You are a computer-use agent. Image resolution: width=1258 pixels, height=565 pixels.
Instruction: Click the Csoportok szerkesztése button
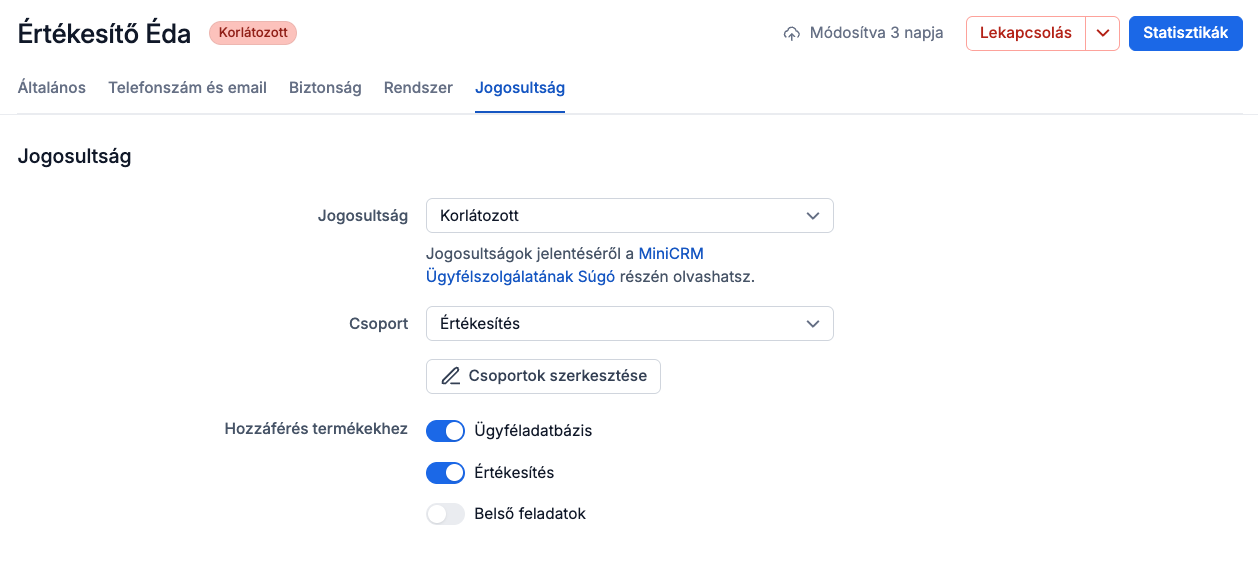(543, 377)
